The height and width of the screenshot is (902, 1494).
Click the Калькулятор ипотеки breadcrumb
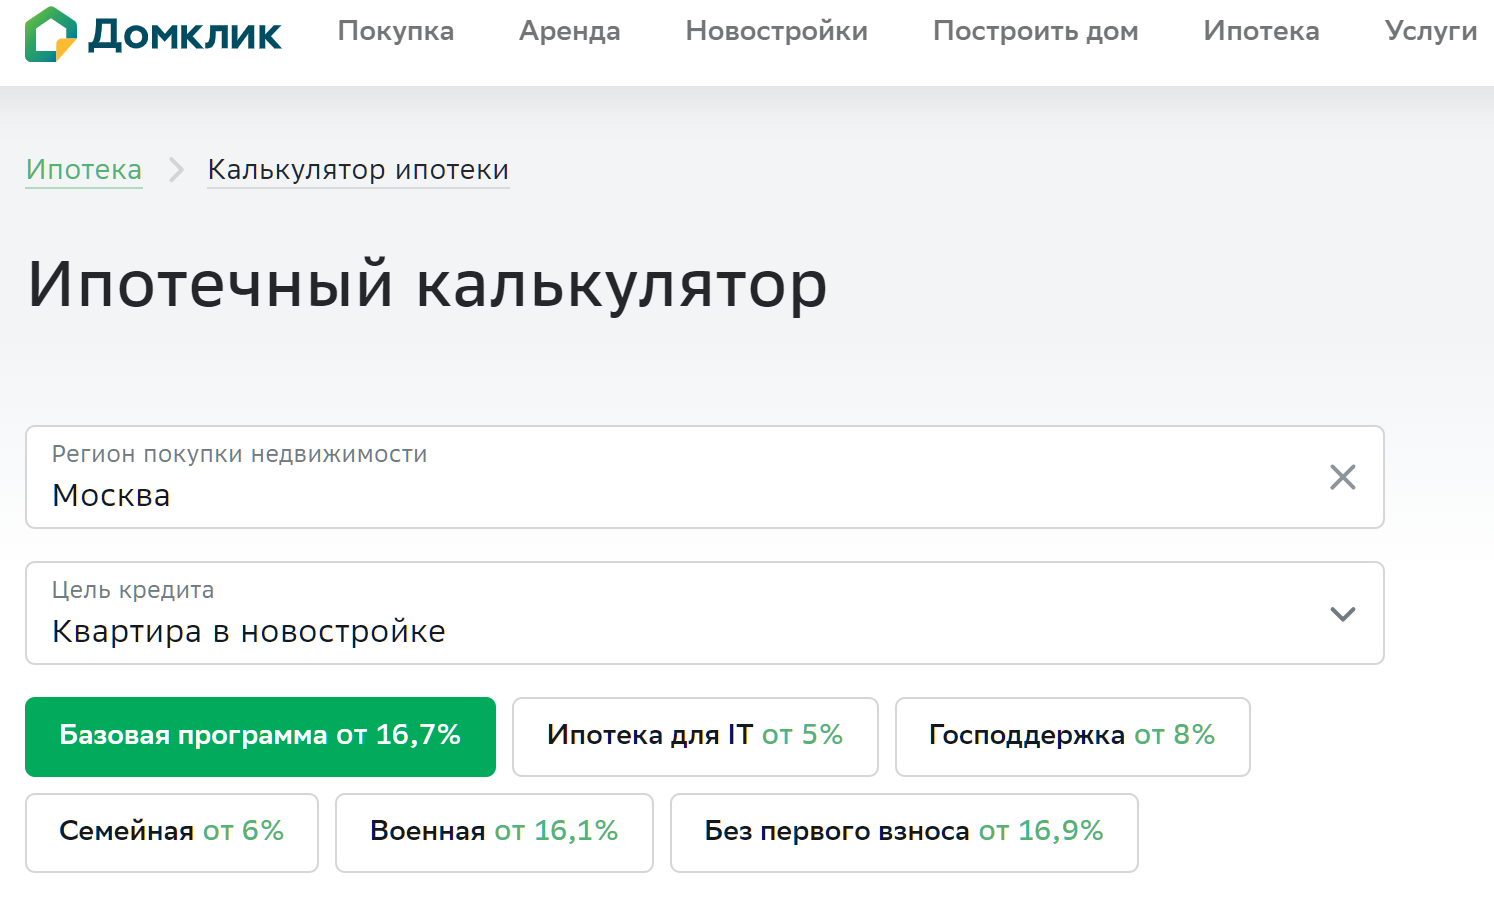pyautogui.click(x=358, y=170)
